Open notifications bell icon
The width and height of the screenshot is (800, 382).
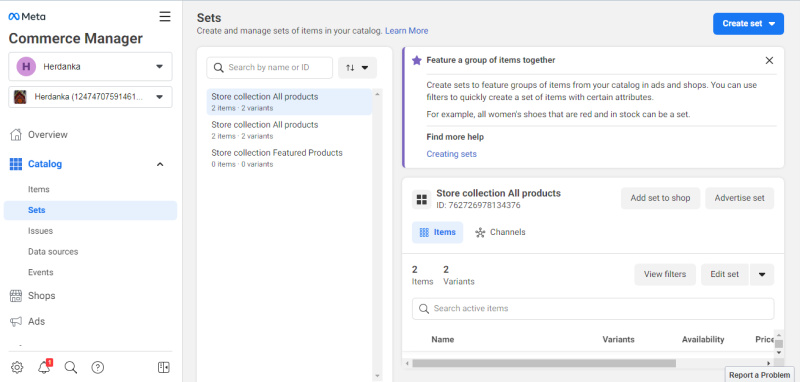point(44,367)
